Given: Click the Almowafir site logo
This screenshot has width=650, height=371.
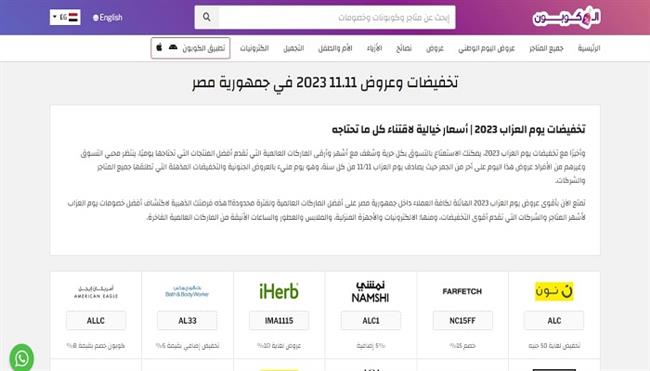Looking at the screenshot, I should click(x=566, y=17).
